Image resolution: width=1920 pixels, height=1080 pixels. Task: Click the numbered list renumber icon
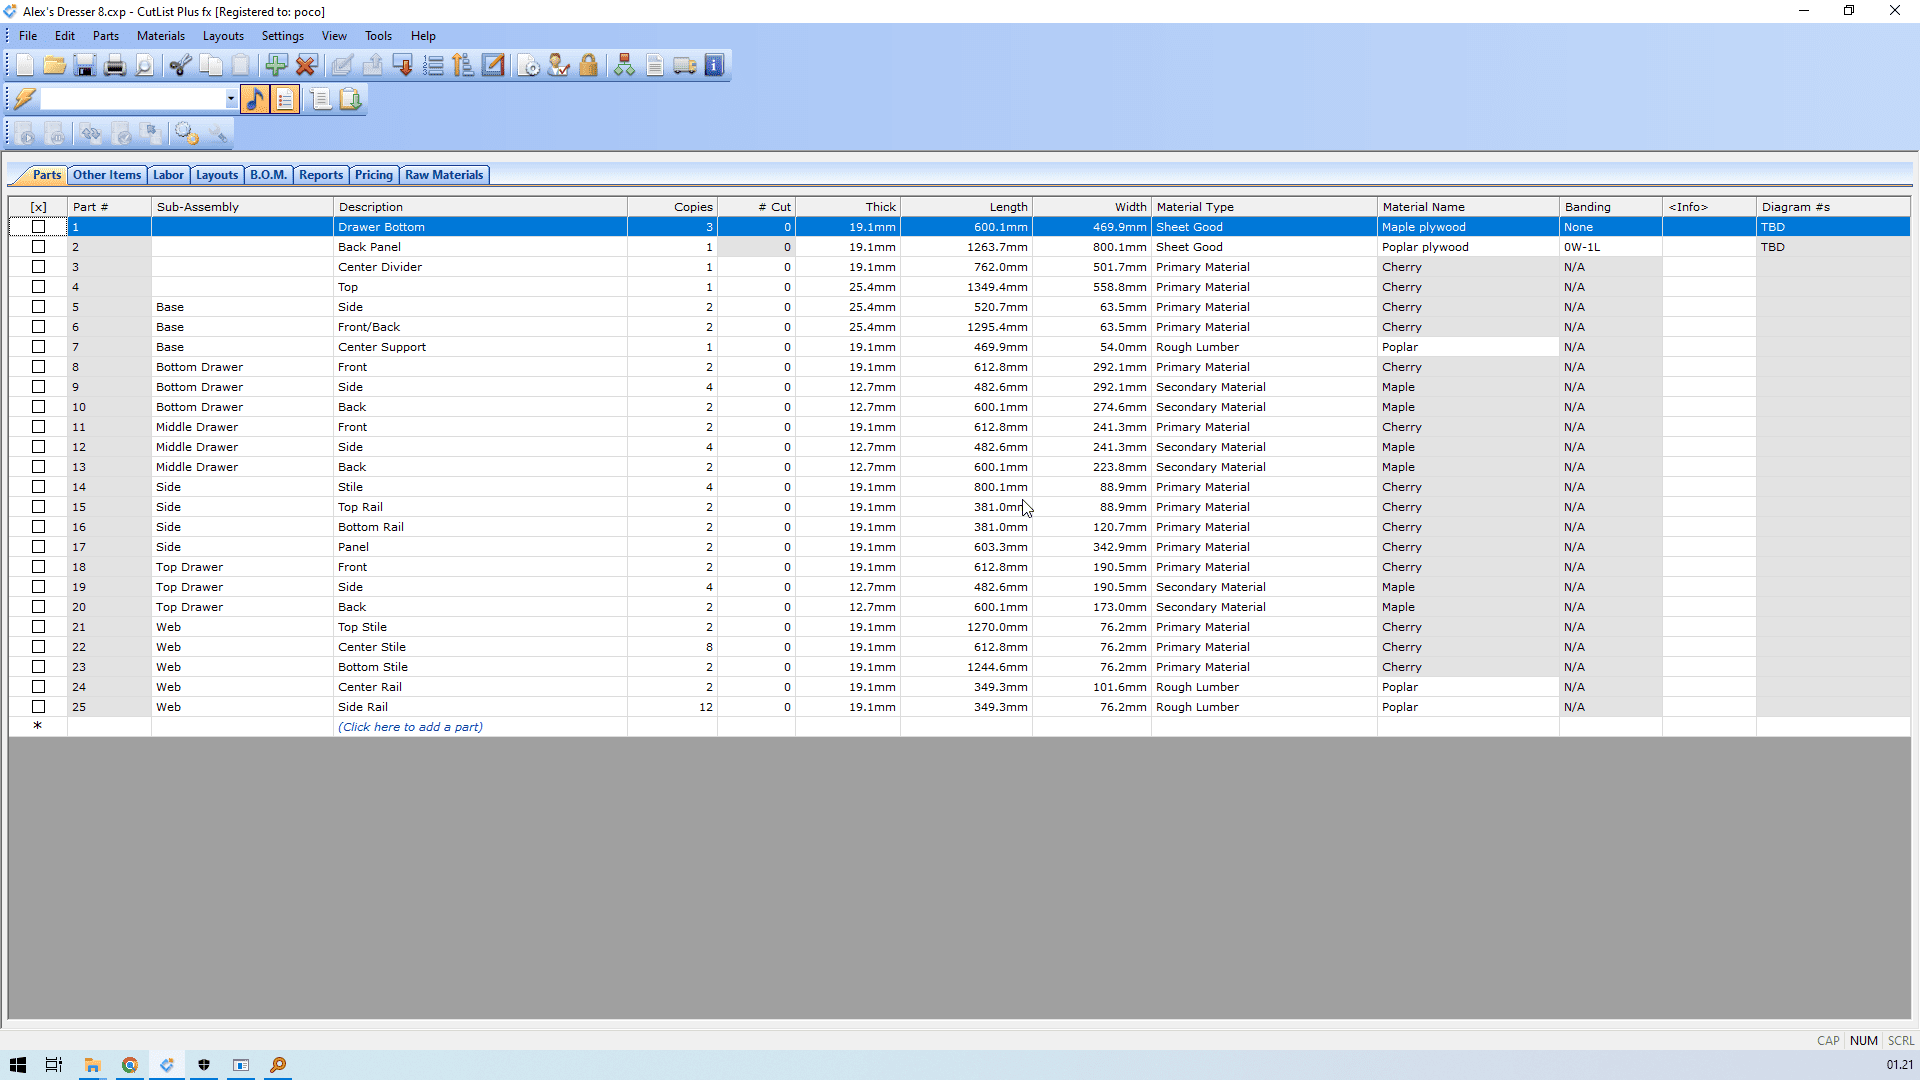433,66
